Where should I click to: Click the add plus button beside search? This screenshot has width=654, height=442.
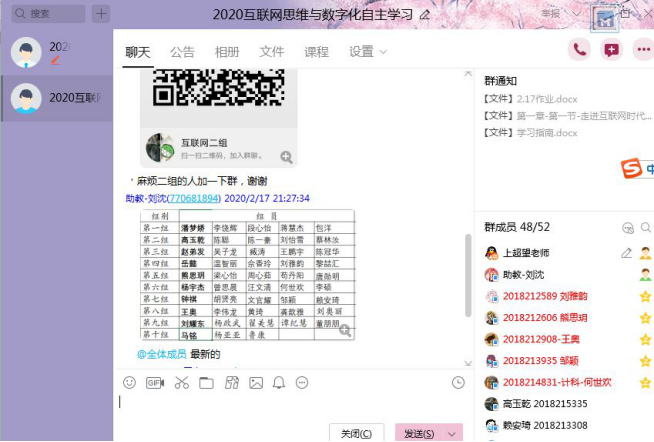tap(100, 14)
